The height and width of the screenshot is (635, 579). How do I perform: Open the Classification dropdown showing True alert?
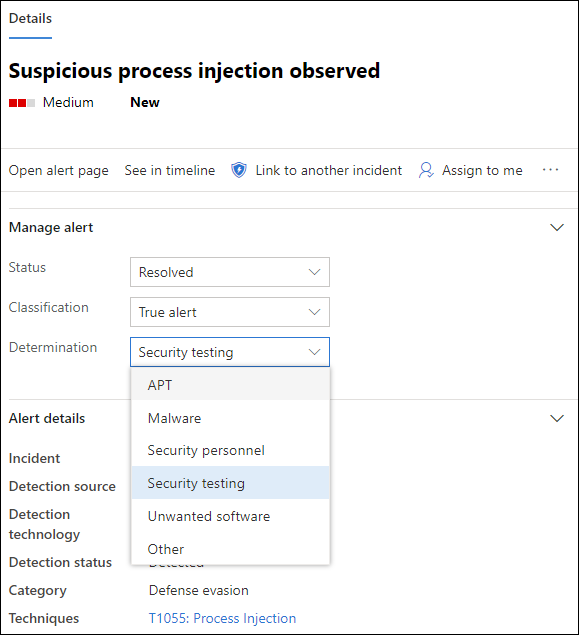click(x=230, y=312)
